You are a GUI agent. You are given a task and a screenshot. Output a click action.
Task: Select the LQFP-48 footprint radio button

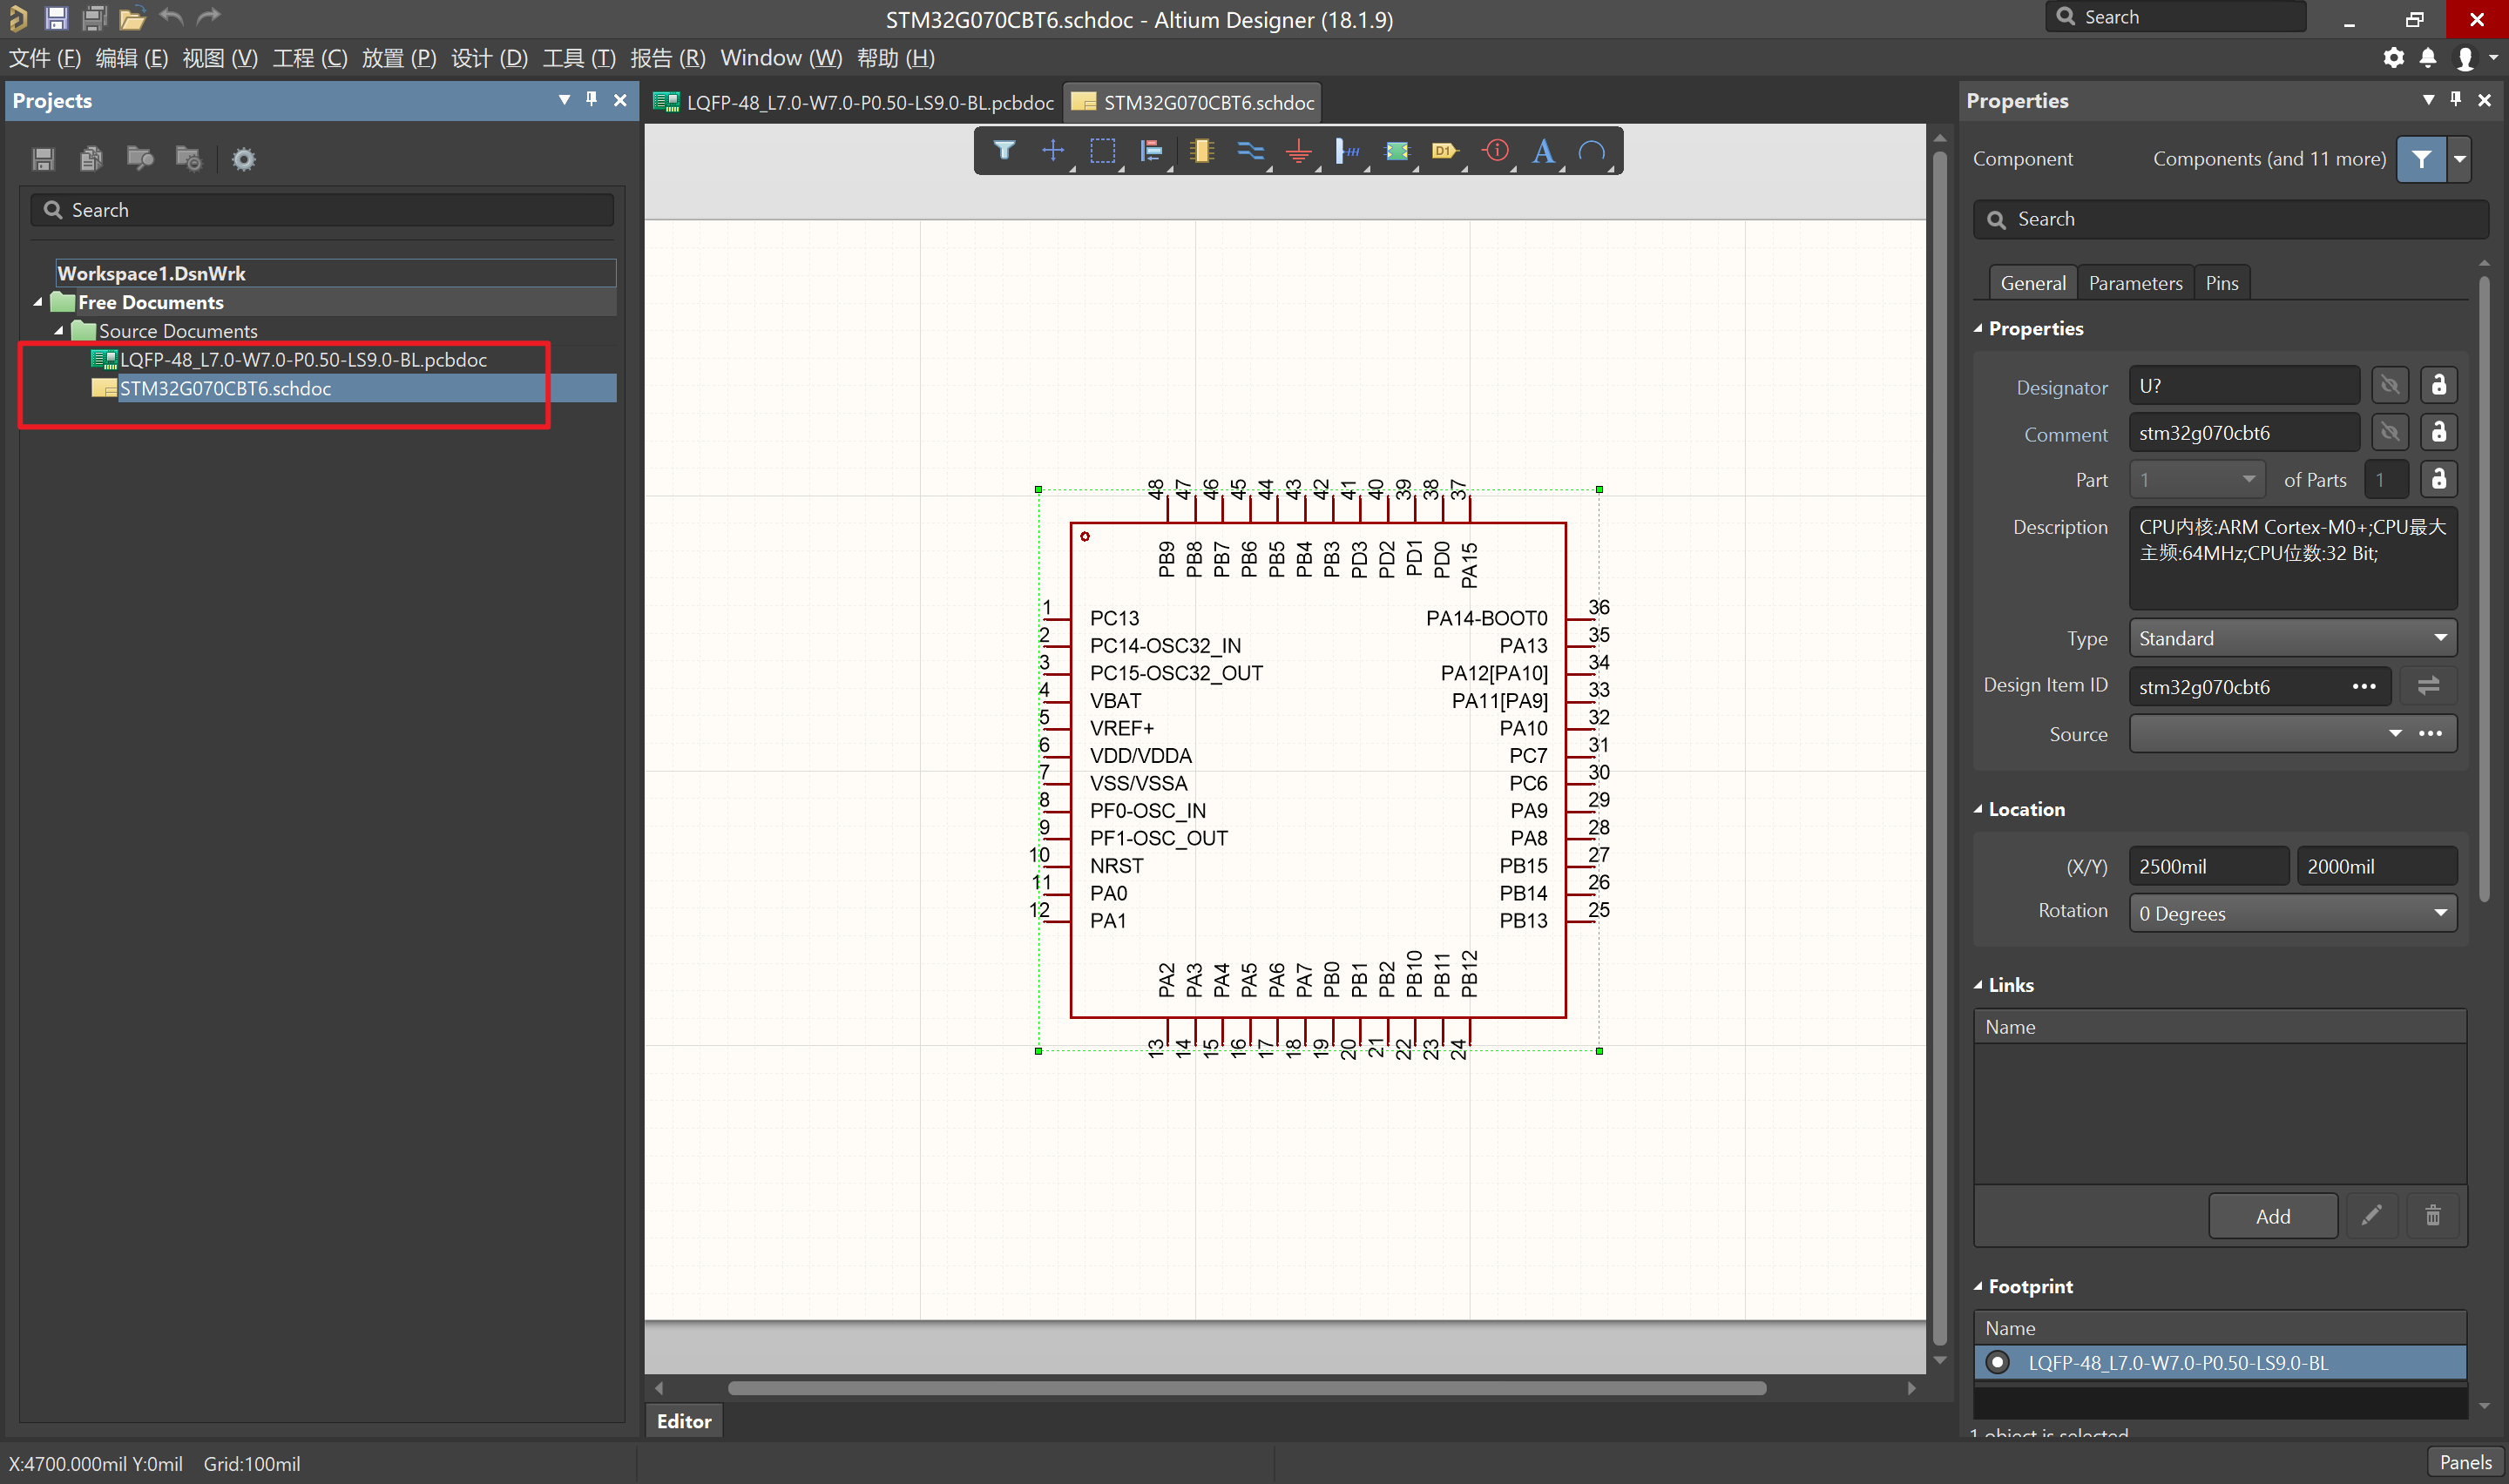click(x=1997, y=1362)
